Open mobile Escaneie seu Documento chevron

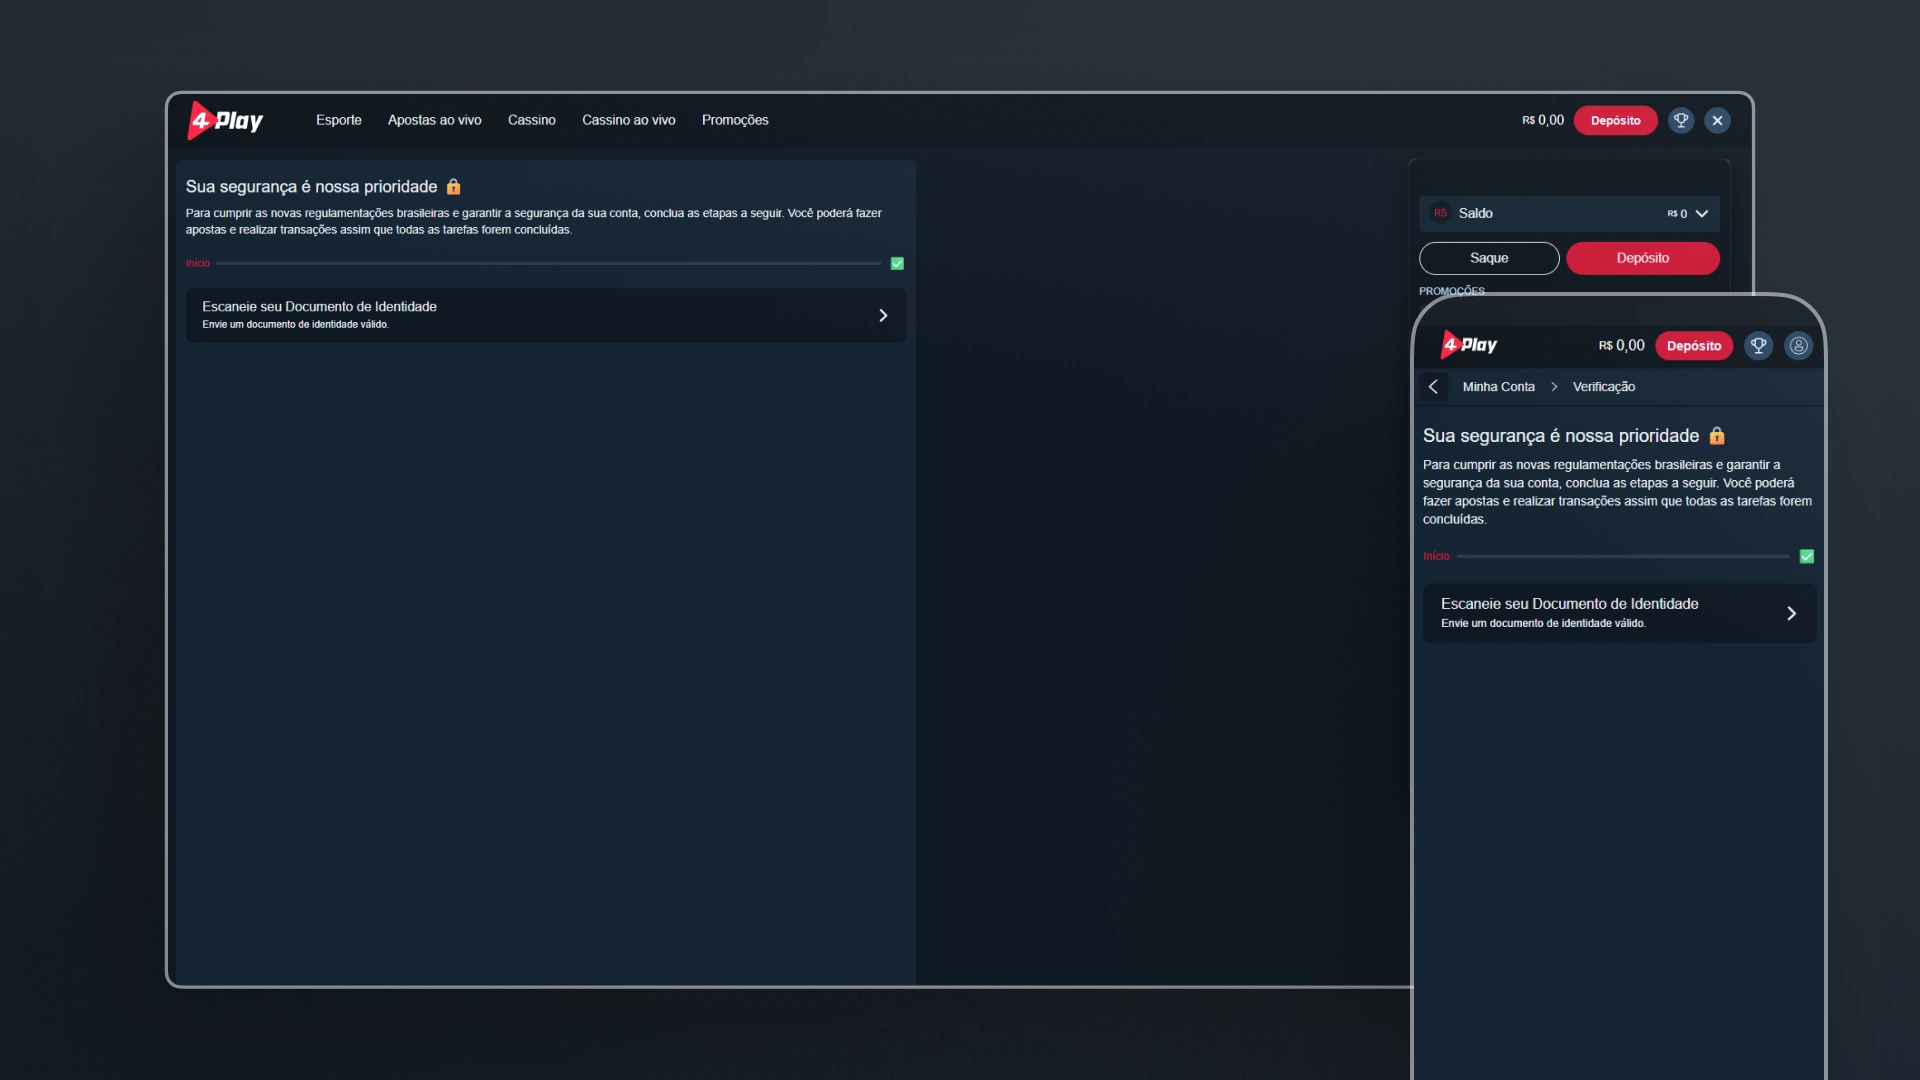coord(1791,613)
